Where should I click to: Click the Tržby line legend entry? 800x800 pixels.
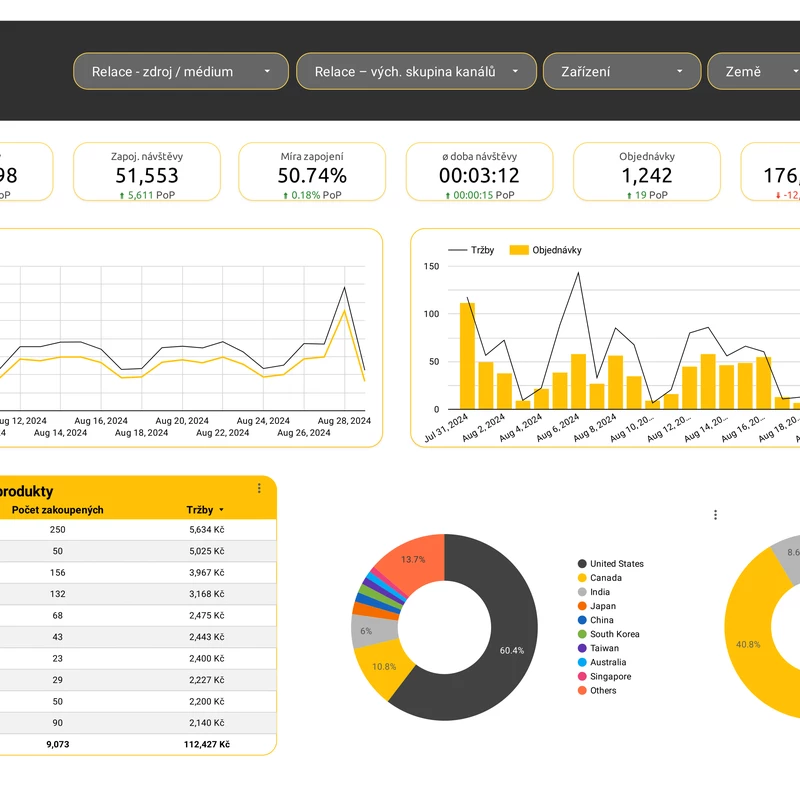click(x=471, y=250)
